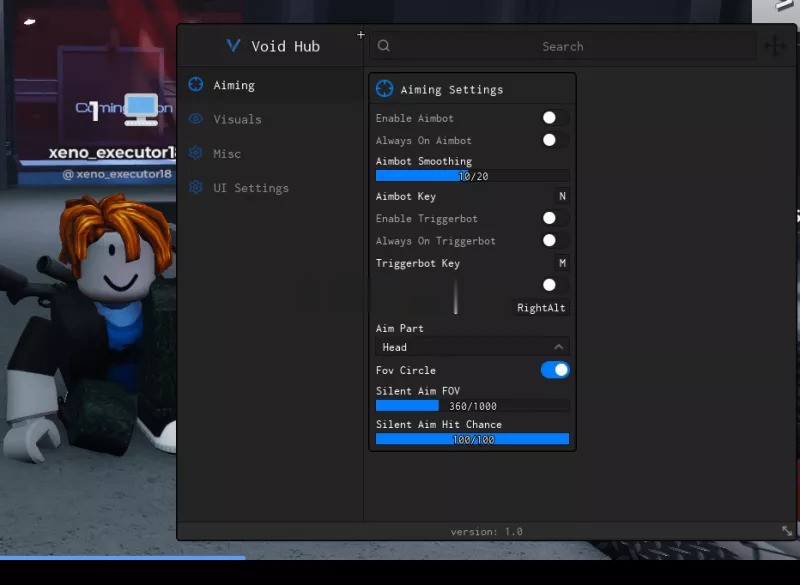Click the gear icon beside Misc

(x=196, y=153)
